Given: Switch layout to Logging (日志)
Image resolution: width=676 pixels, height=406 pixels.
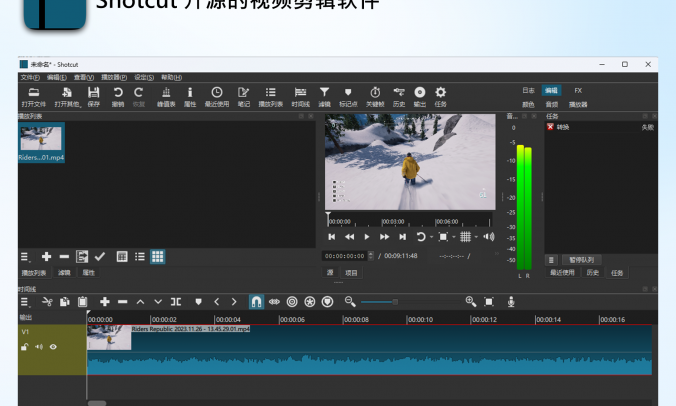Looking at the screenshot, I should pyautogui.click(x=528, y=91).
